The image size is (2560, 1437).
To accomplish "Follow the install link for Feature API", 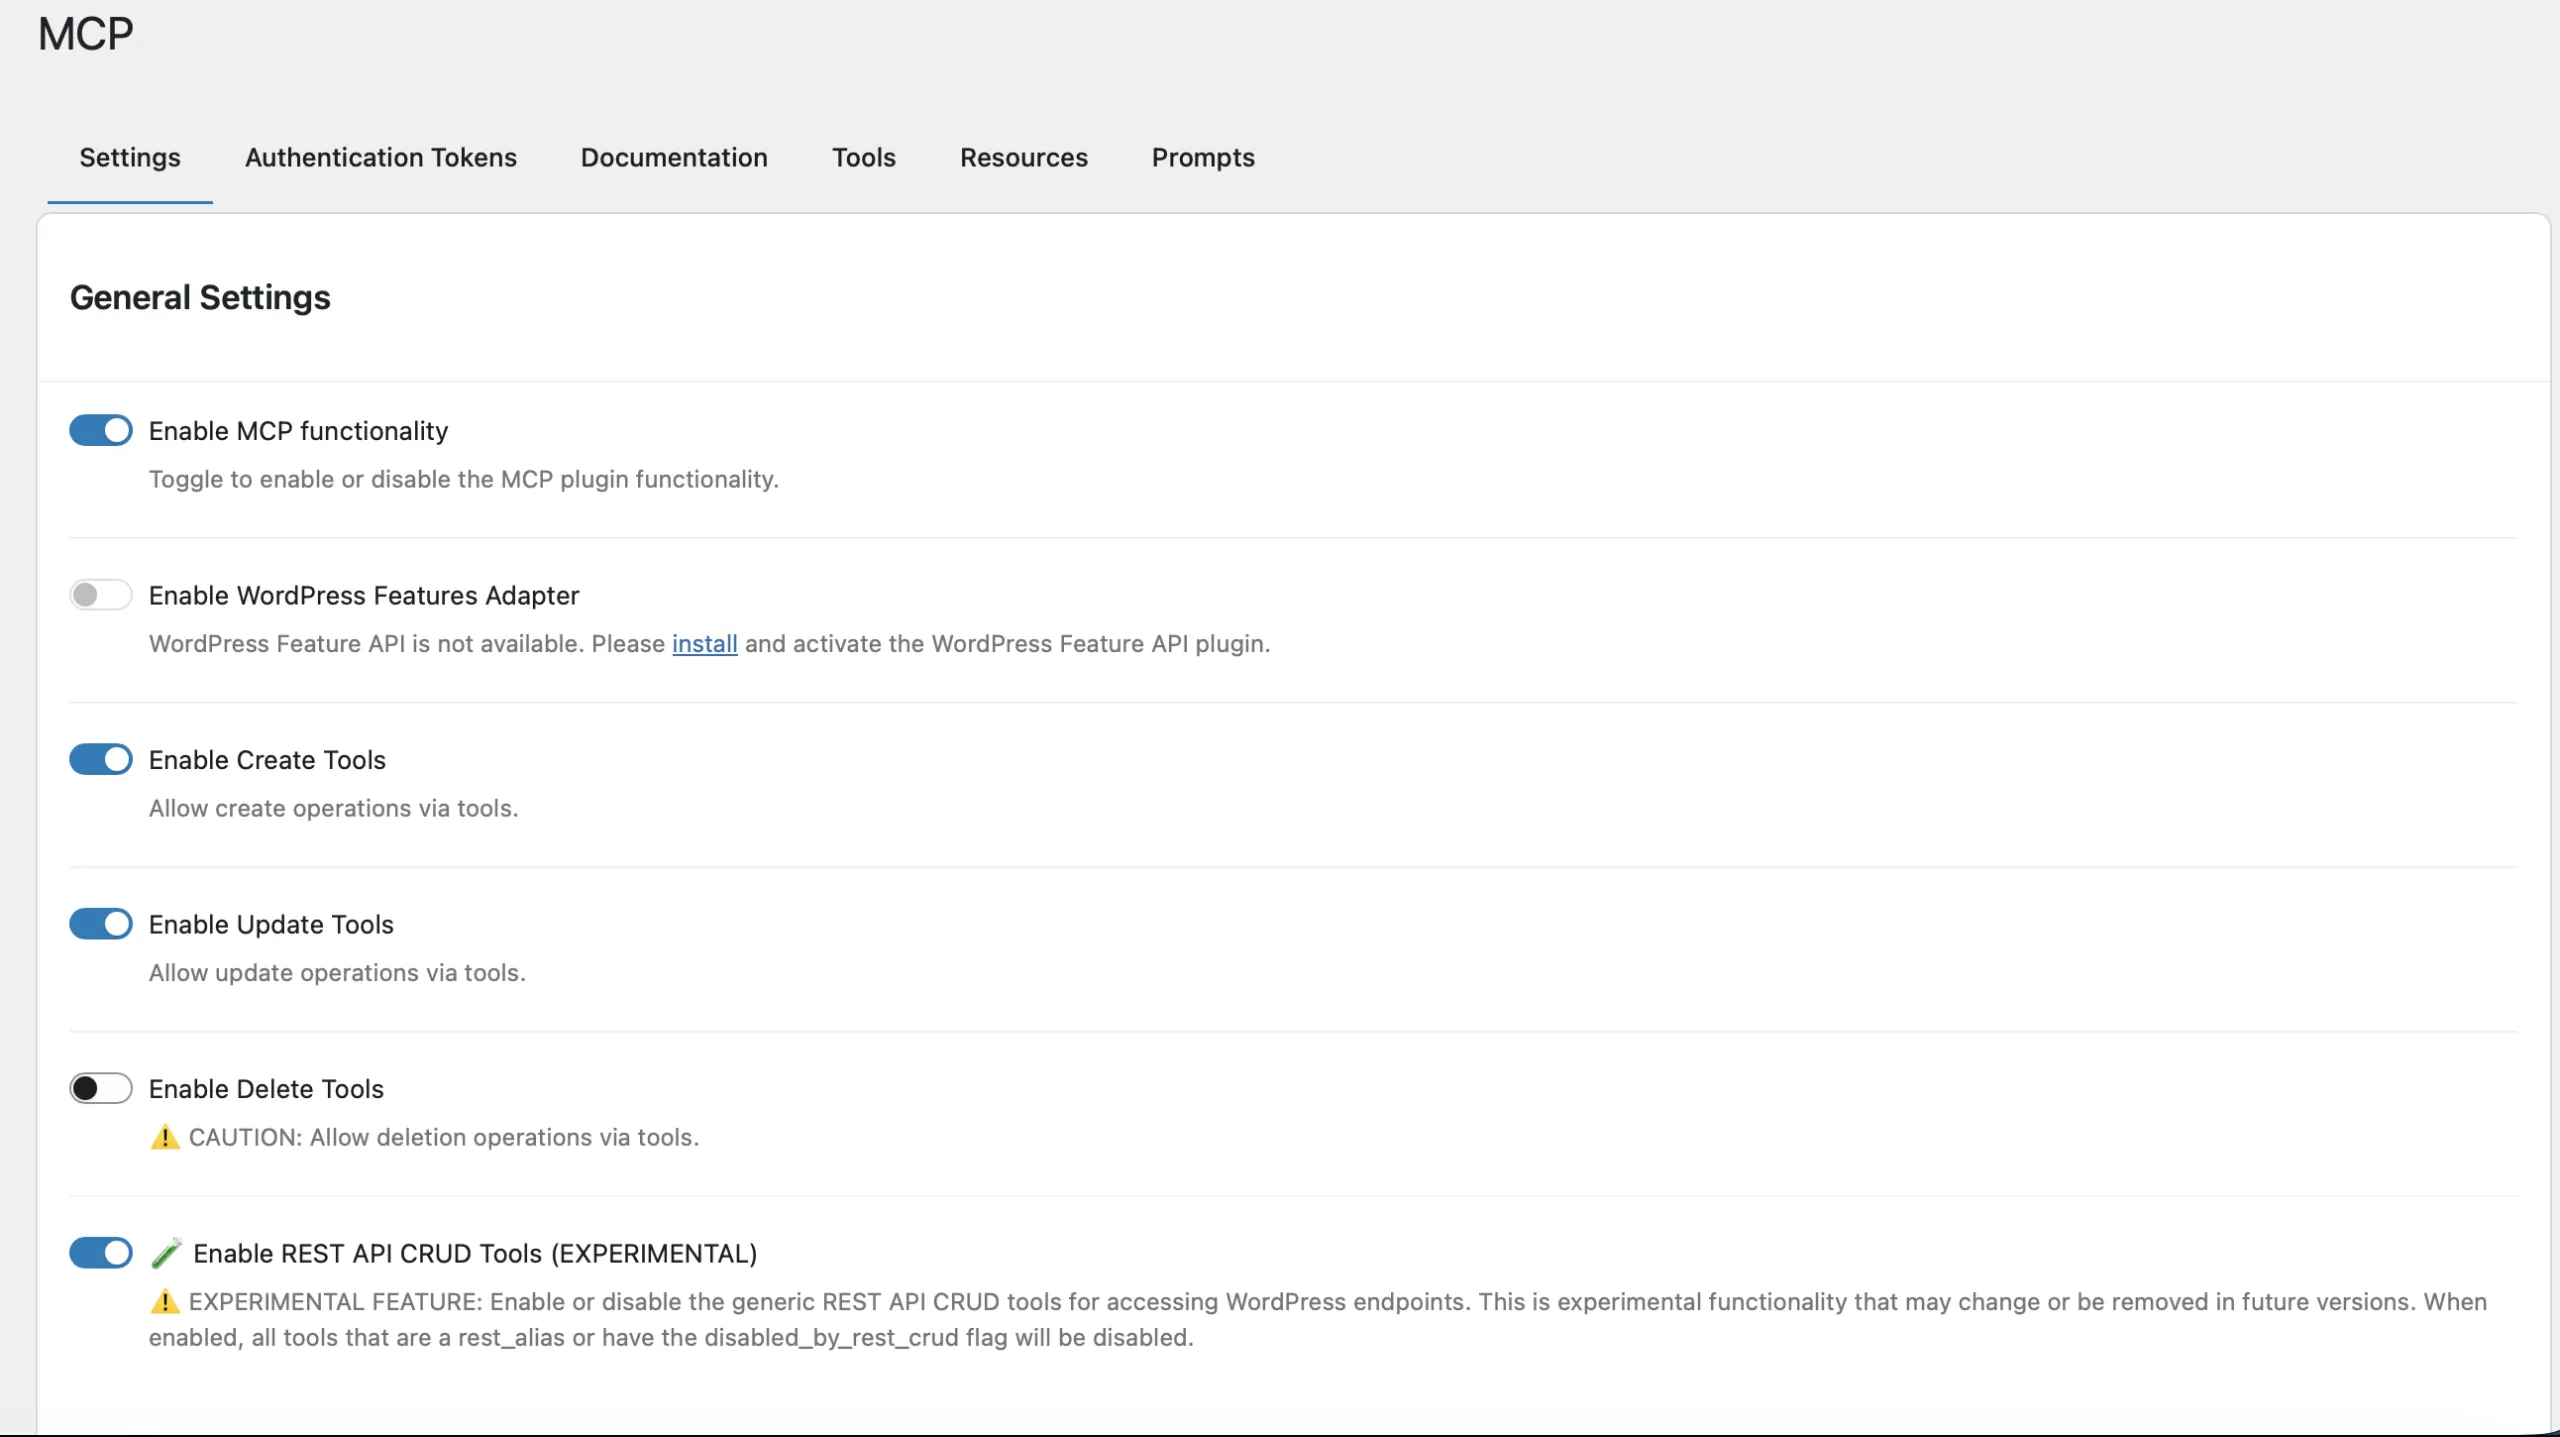I will (705, 644).
